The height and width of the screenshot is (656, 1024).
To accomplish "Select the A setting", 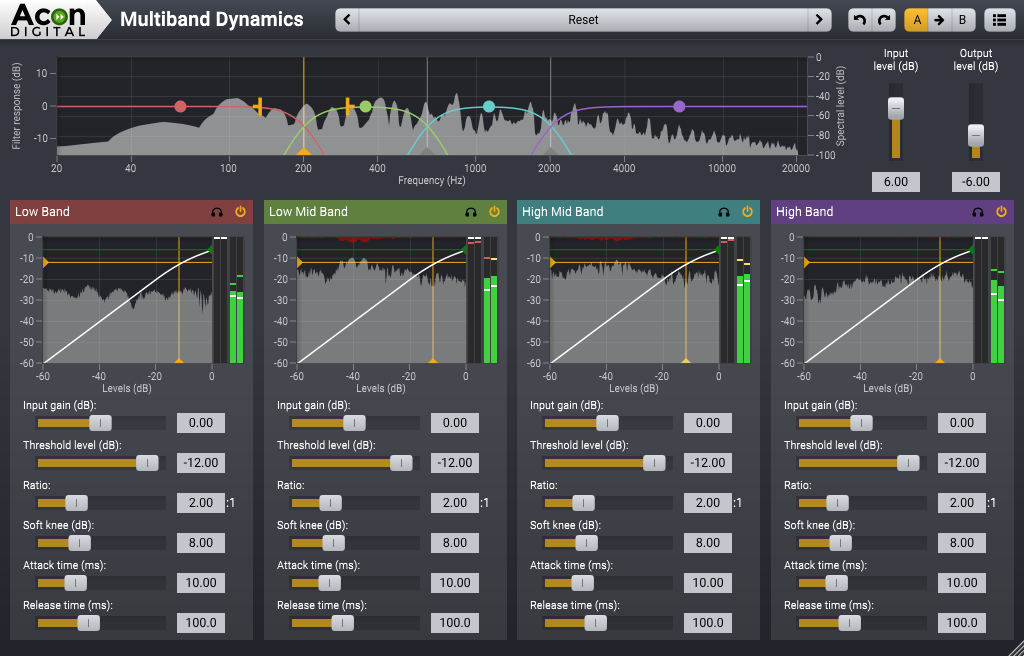I will 915,19.
